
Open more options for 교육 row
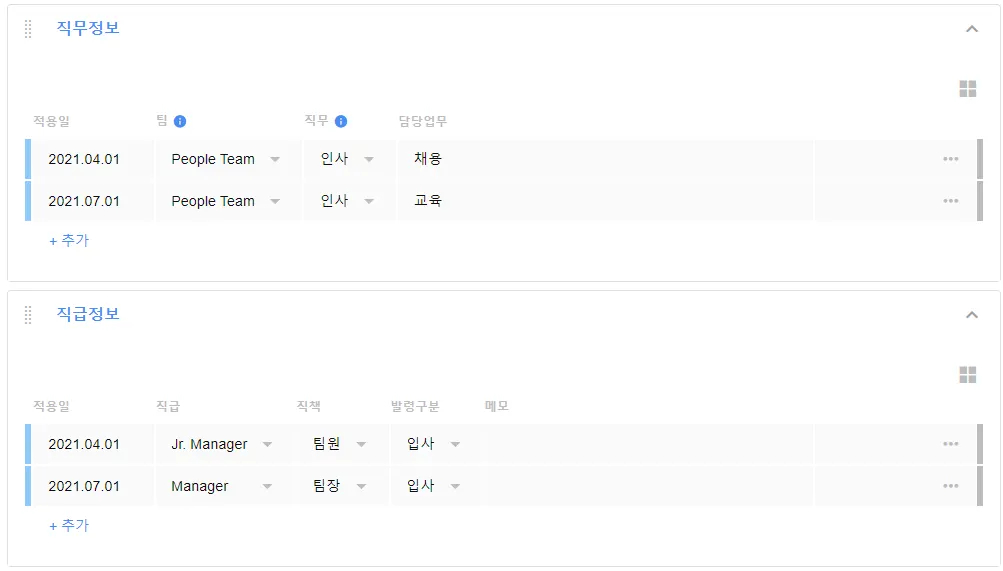coord(950,201)
